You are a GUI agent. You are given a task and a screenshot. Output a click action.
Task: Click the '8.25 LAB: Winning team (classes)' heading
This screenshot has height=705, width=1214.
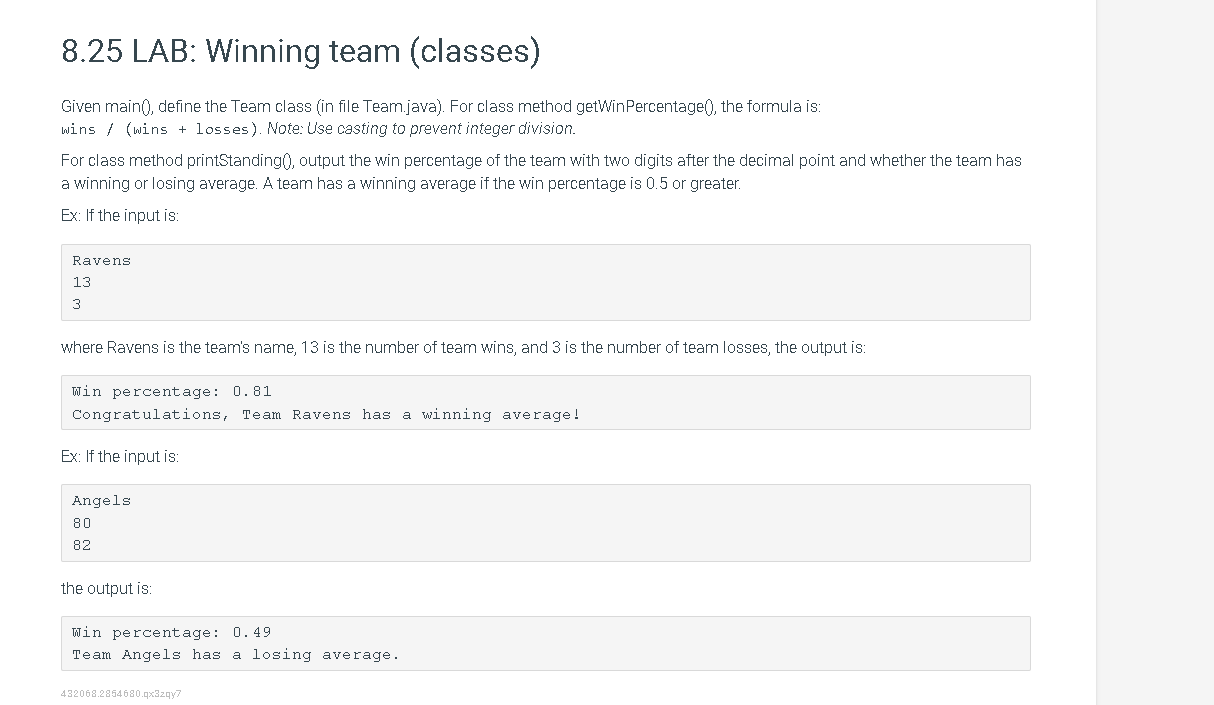(300, 50)
